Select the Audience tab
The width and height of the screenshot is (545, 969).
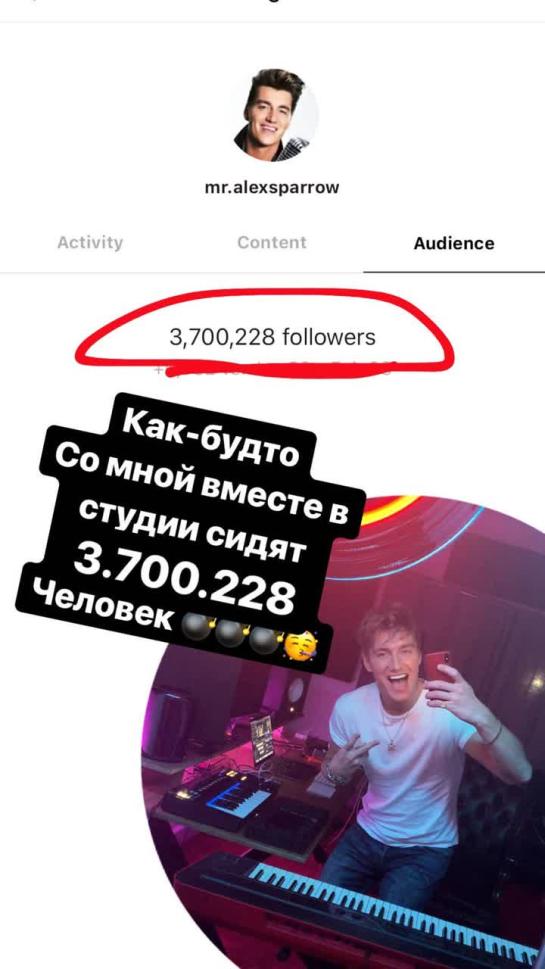click(454, 243)
